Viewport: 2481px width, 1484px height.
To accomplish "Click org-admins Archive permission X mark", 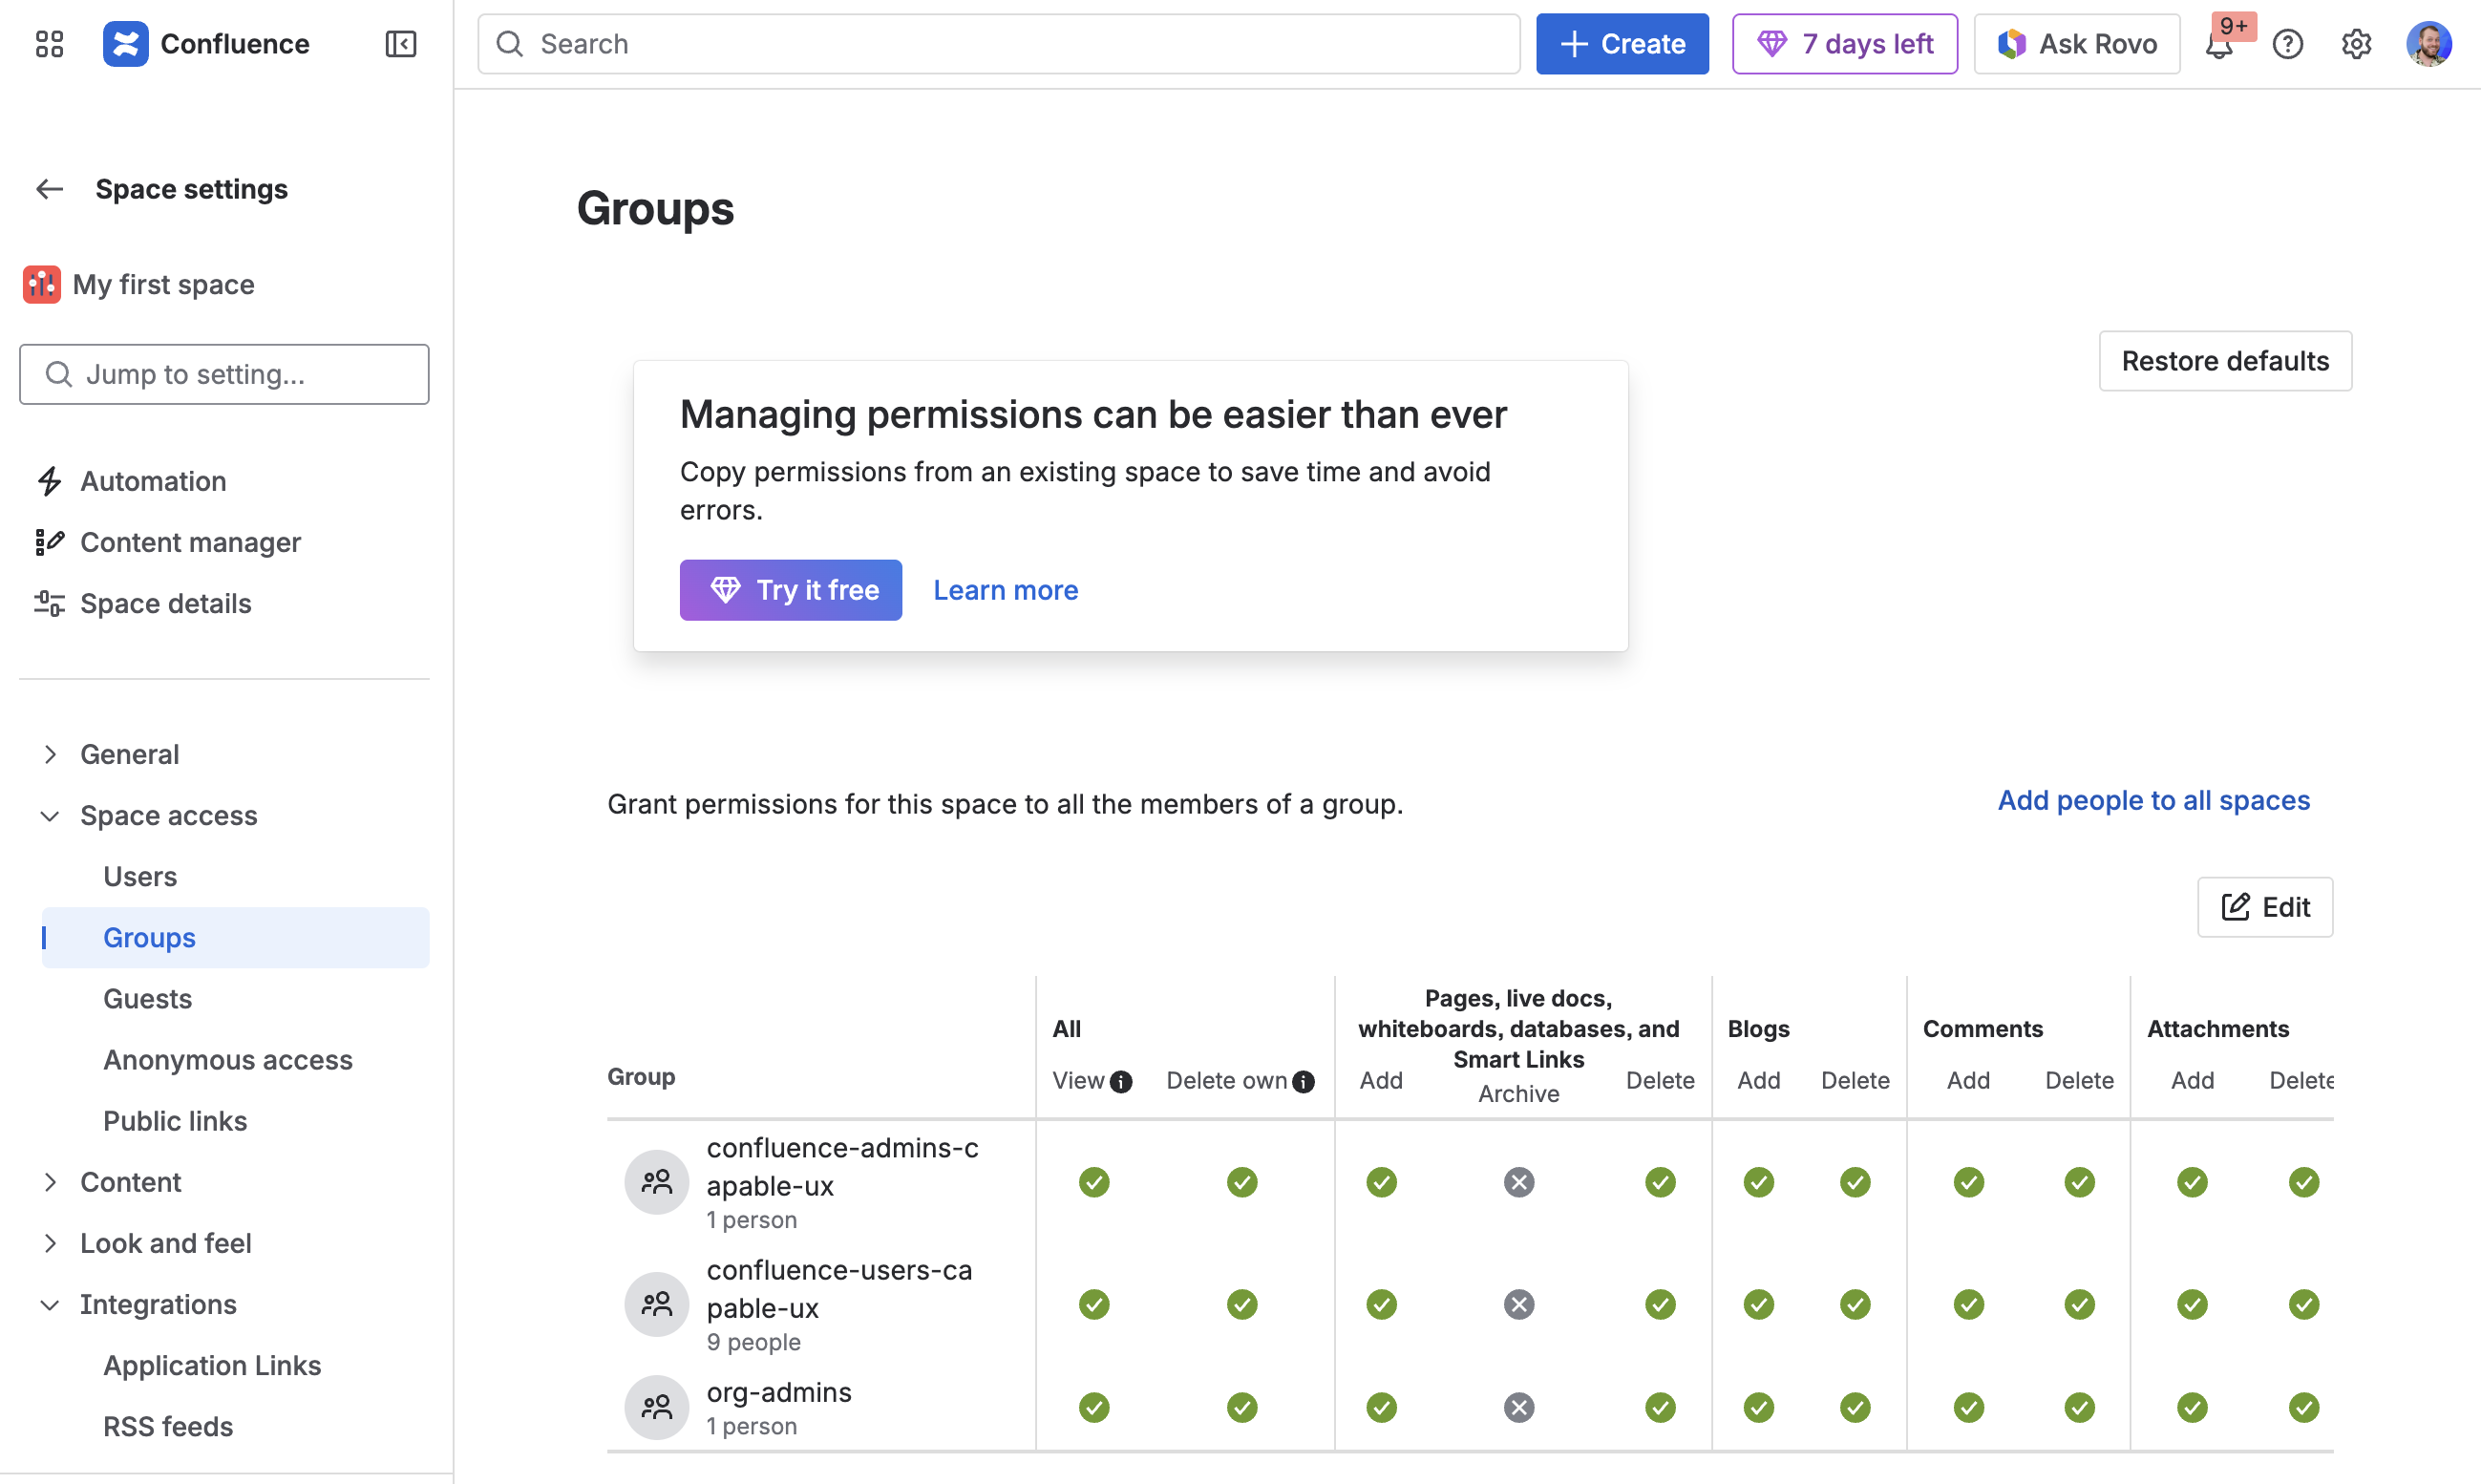I will pos(1518,1407).
